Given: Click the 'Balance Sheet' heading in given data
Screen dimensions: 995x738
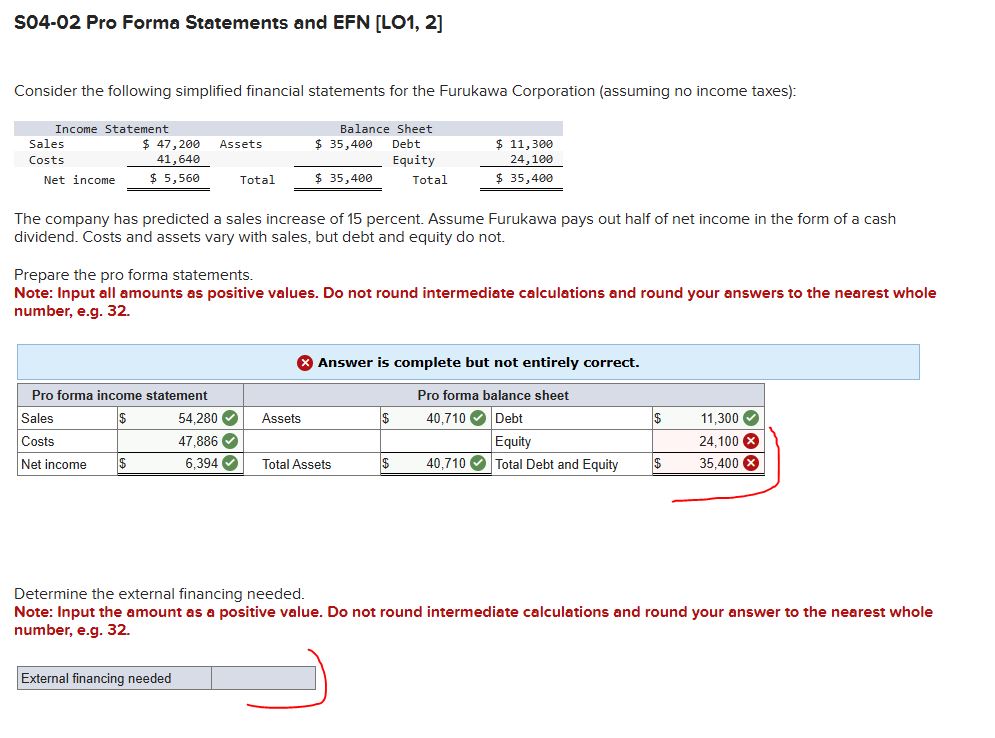Looking at the screenshot, I should pos(386,129).
